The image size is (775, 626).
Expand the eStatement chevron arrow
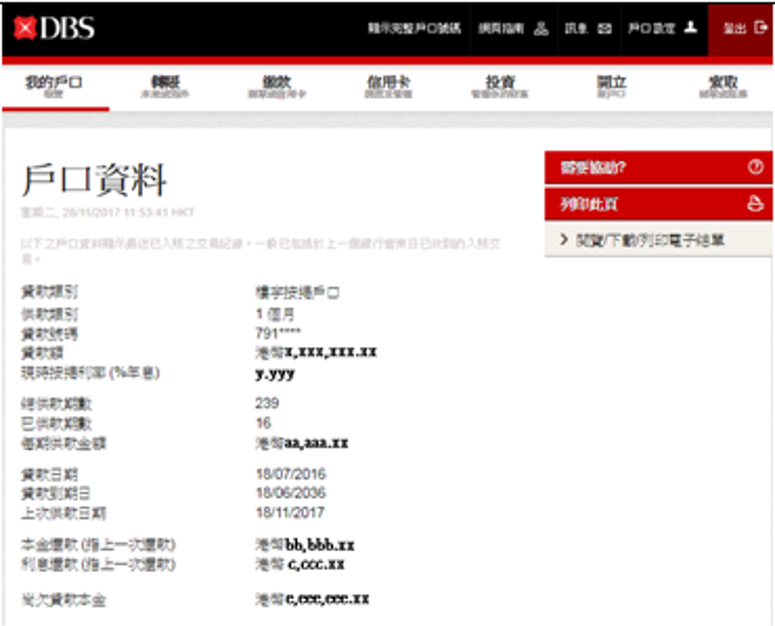pyautogui.click(x=564, y=240)
